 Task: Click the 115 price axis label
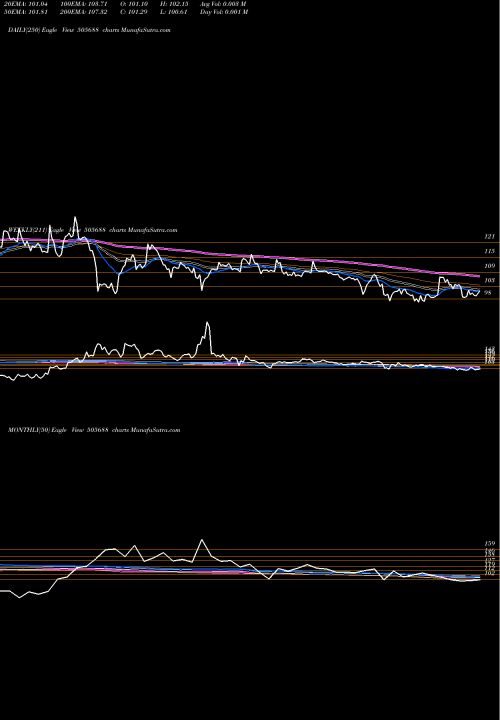coord(489,251)
